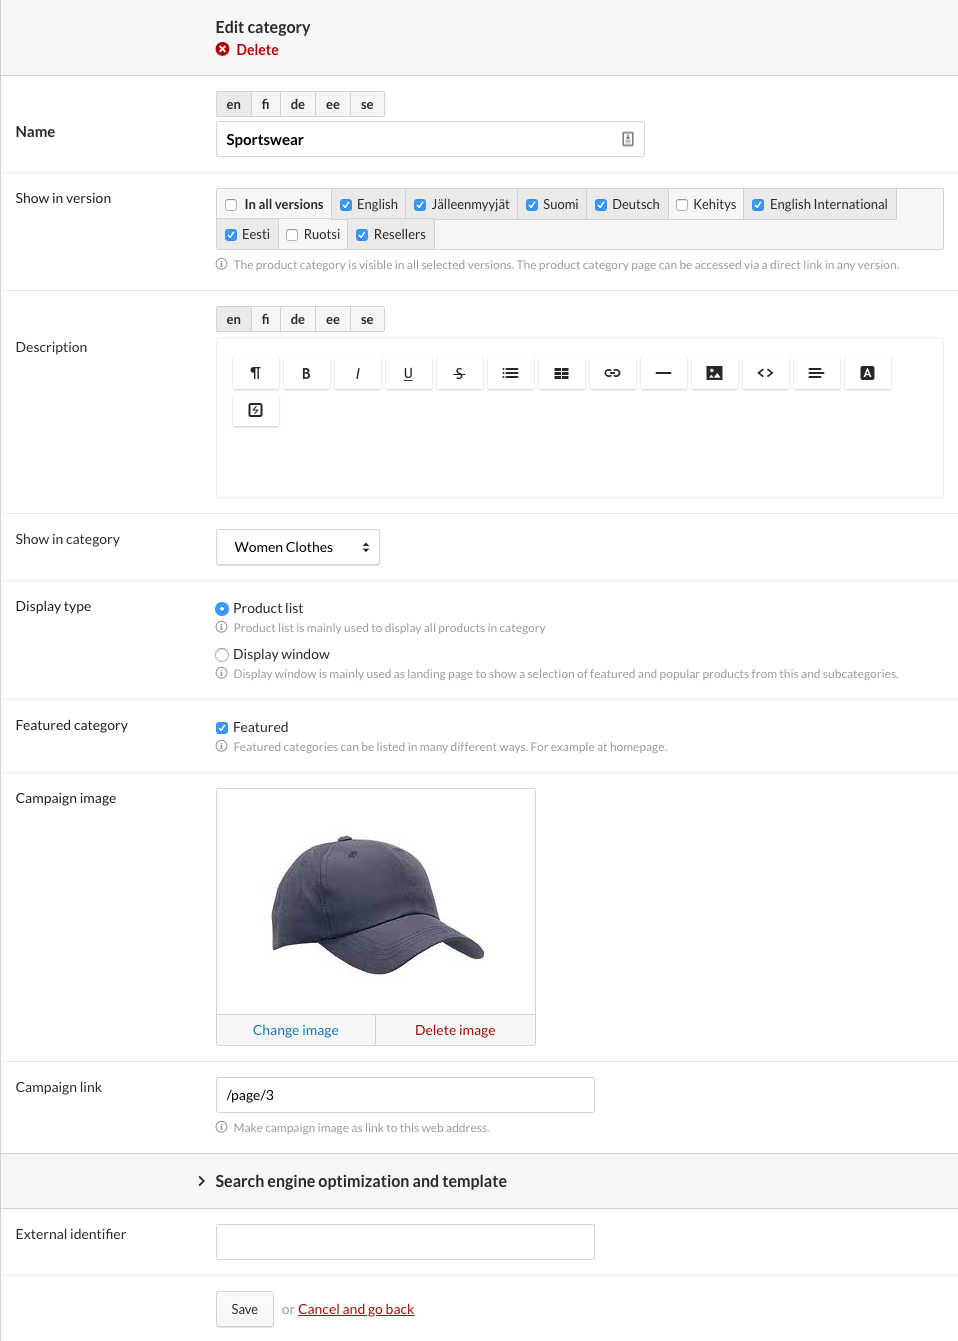958x1341 pixels.
Task: Click Delete image button
Action: click(x=455, y=1030)
